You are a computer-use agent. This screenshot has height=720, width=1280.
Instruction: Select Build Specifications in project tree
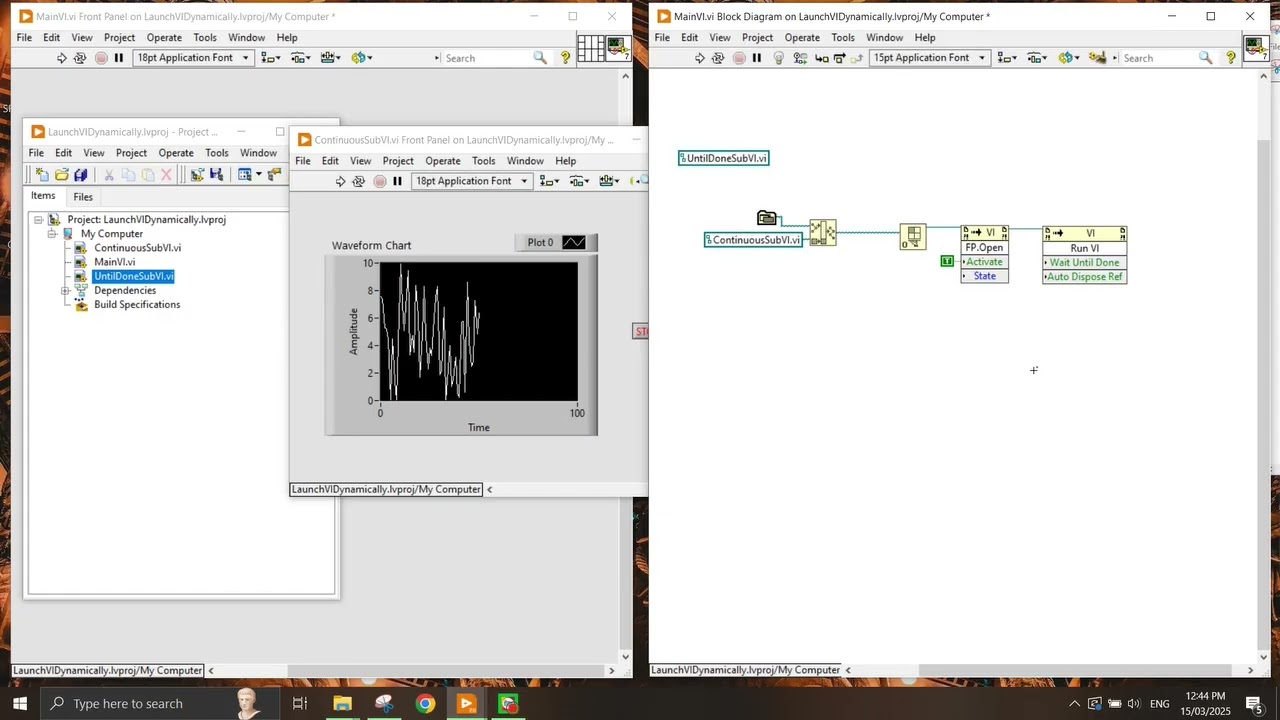coord(137,305)
